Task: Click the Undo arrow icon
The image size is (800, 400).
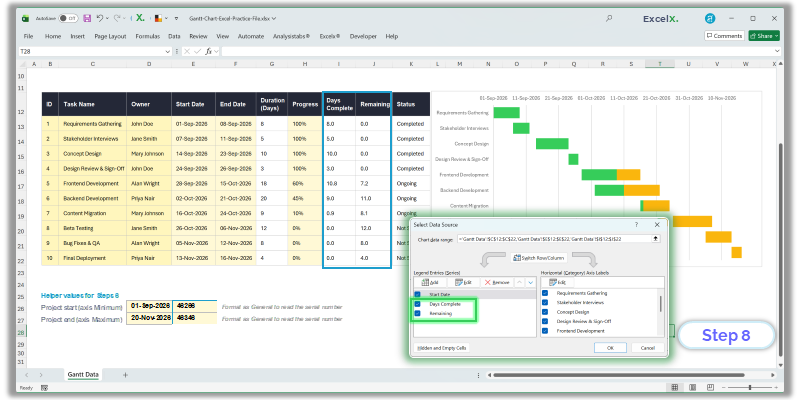Action: (99, 18)
